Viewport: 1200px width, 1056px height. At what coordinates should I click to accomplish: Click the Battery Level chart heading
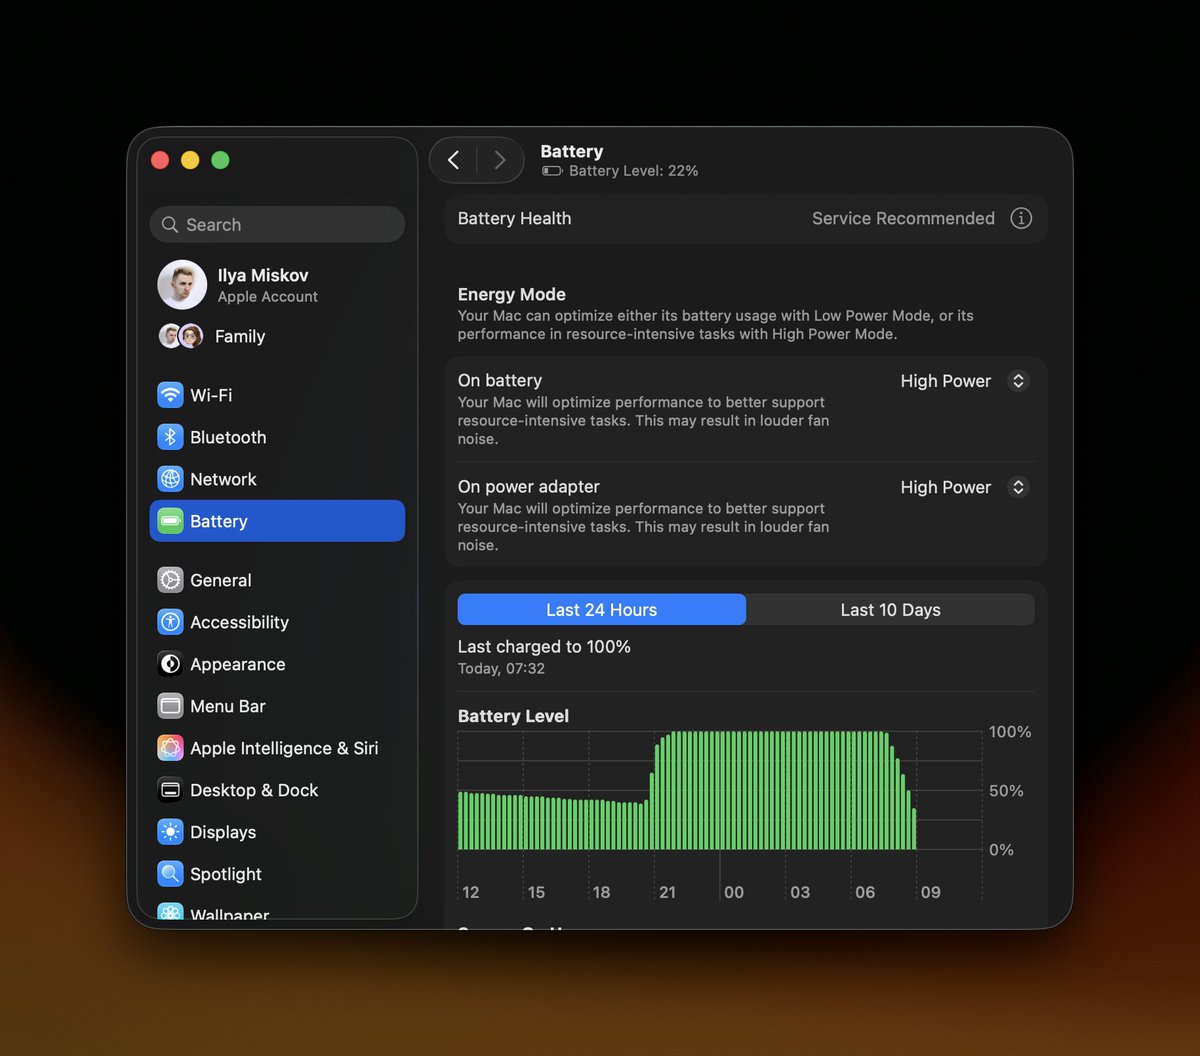[513, 716]
